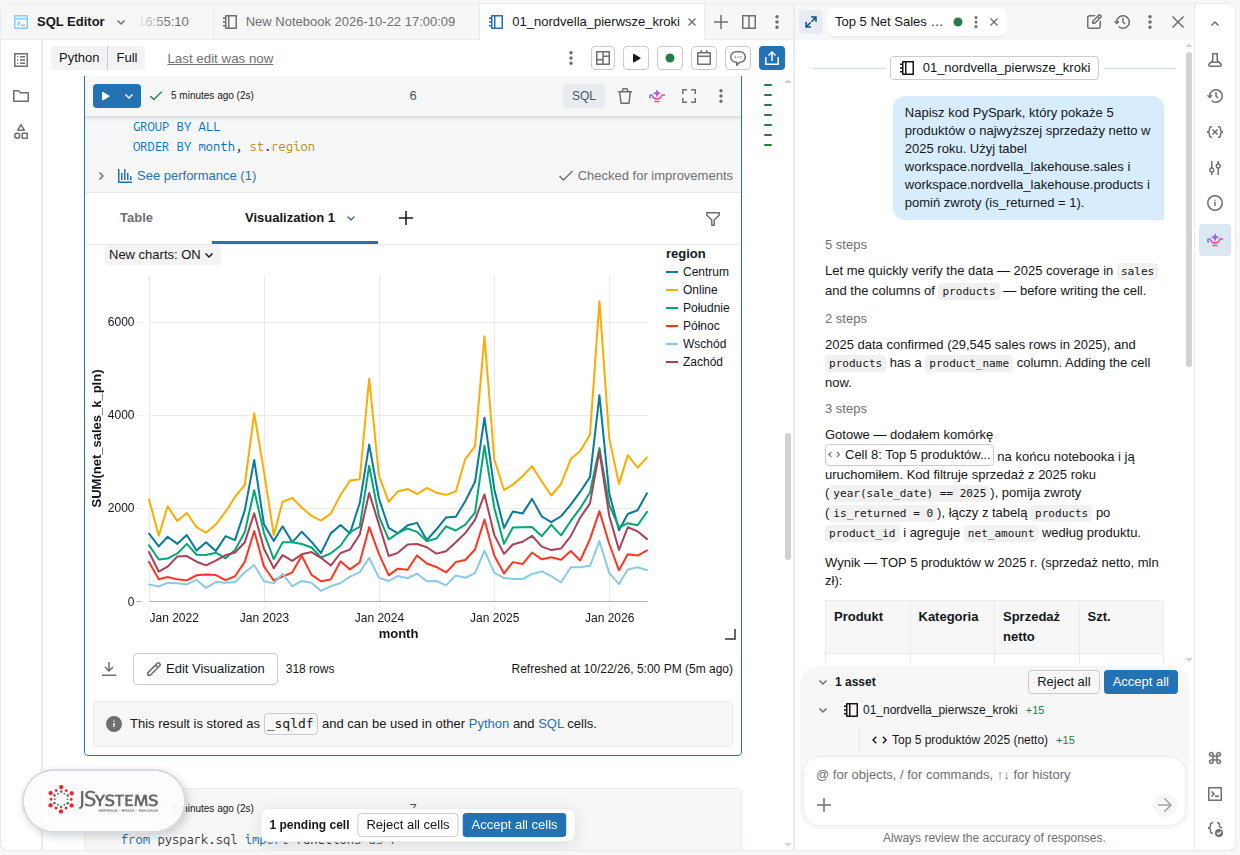
Task: Click Accept all cells in pending bar
Action: coord(514,825)
